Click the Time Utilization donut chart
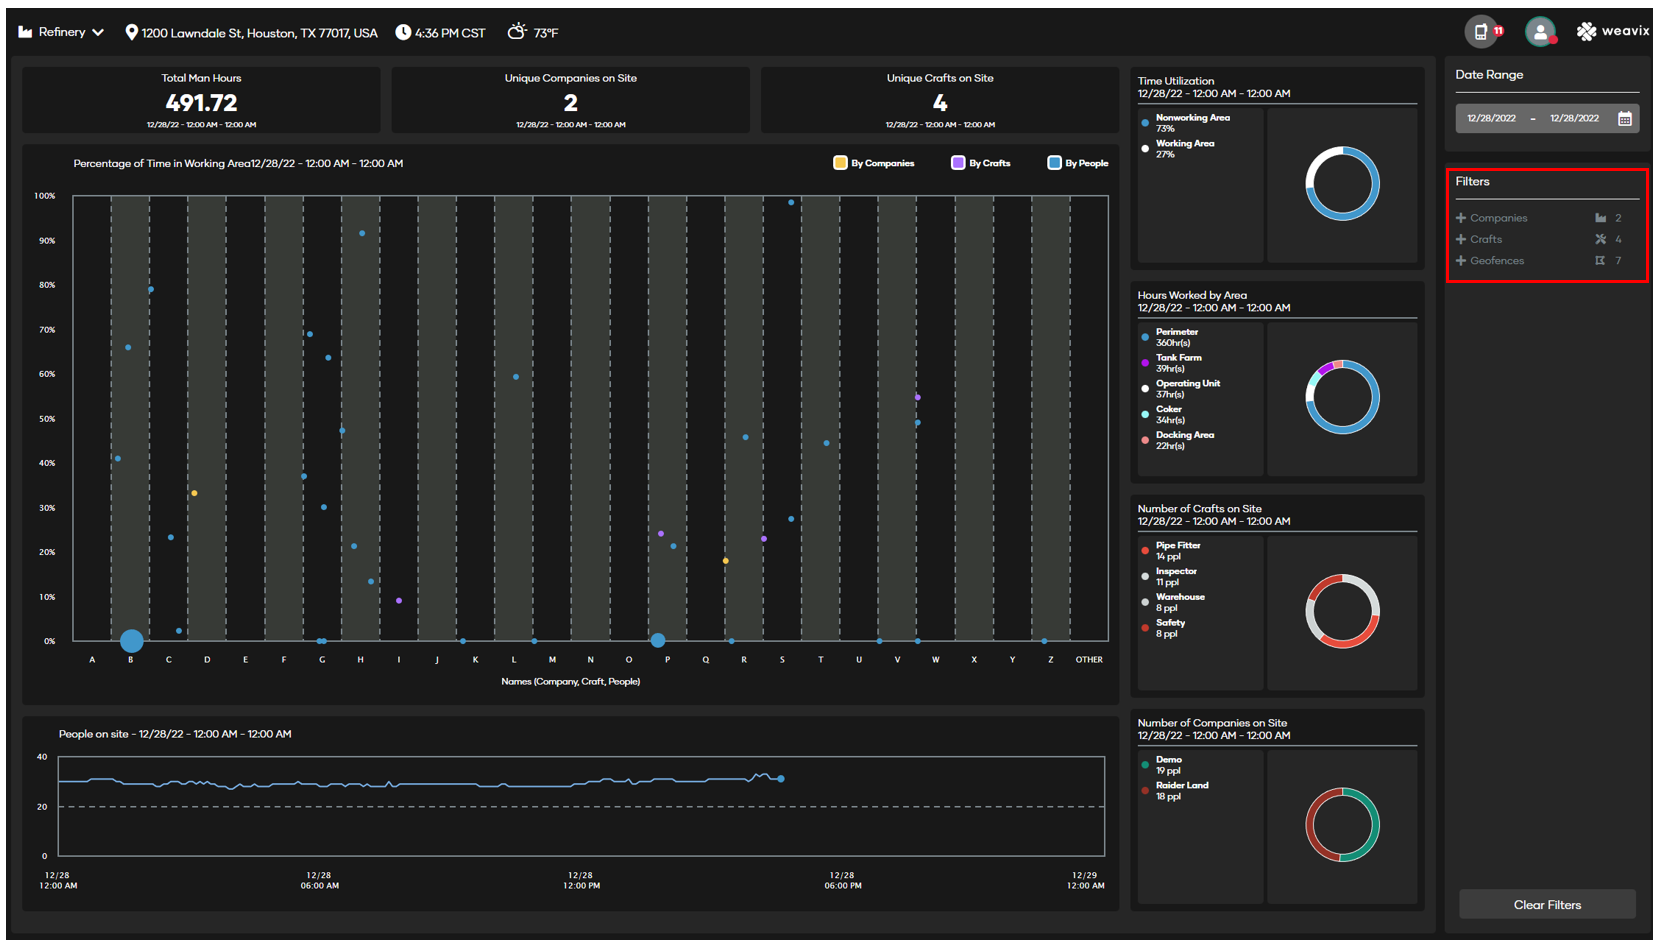1659x947 pixels. pos(1342,184)
